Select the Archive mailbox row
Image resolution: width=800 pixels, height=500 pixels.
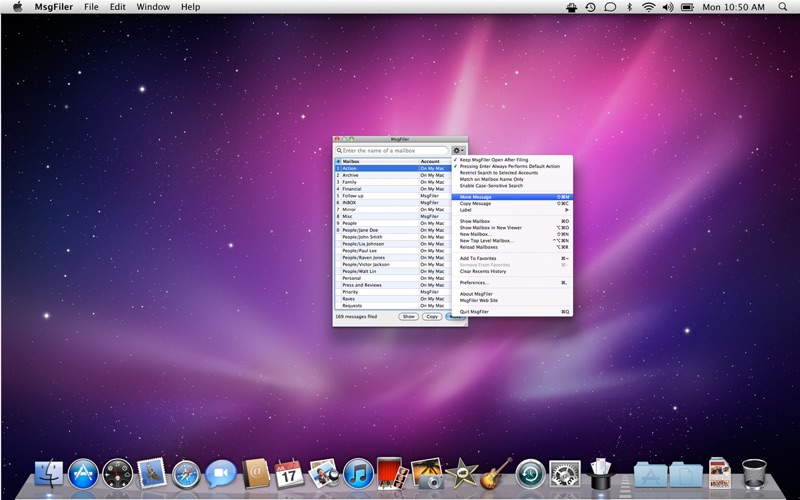[x=393, y=175]
